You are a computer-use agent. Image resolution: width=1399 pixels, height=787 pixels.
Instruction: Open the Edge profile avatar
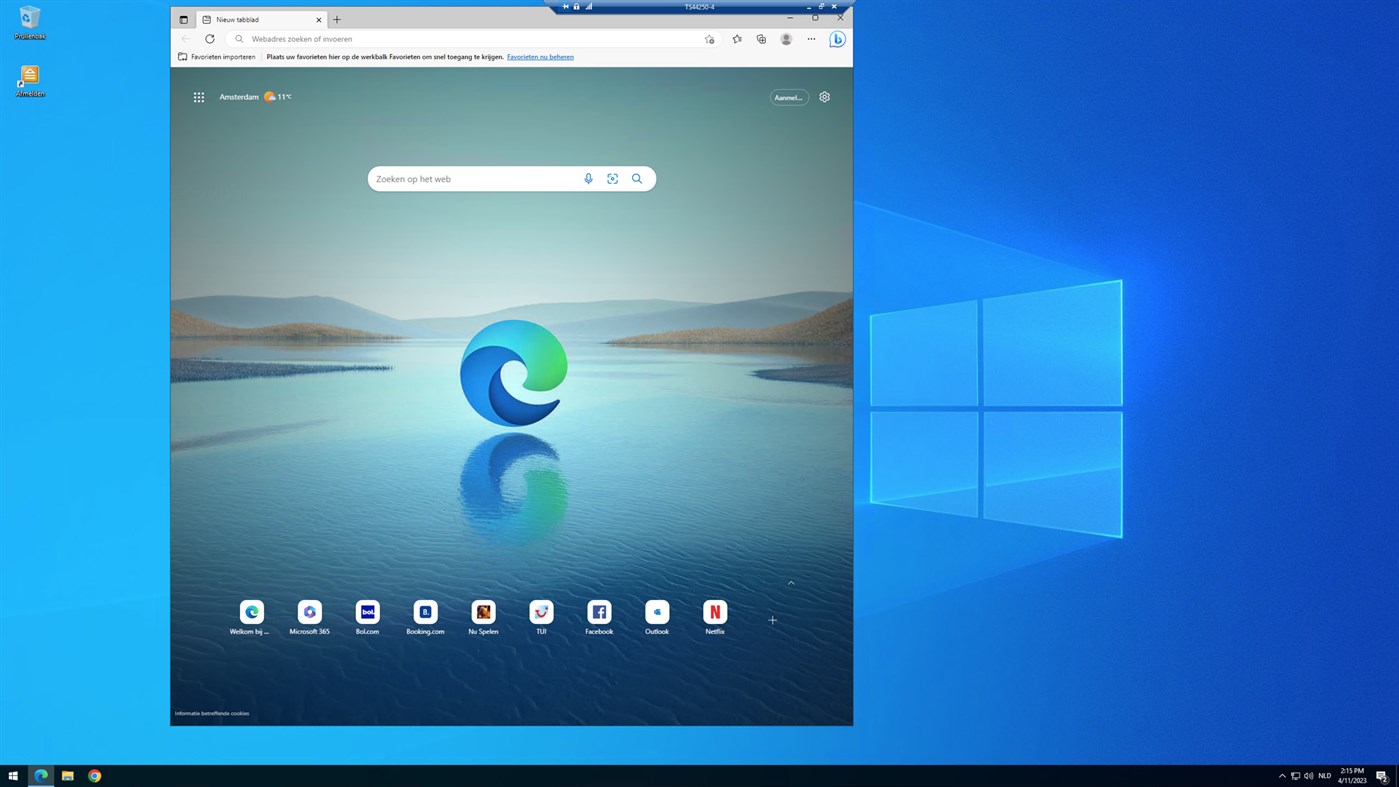pos(786,39)
